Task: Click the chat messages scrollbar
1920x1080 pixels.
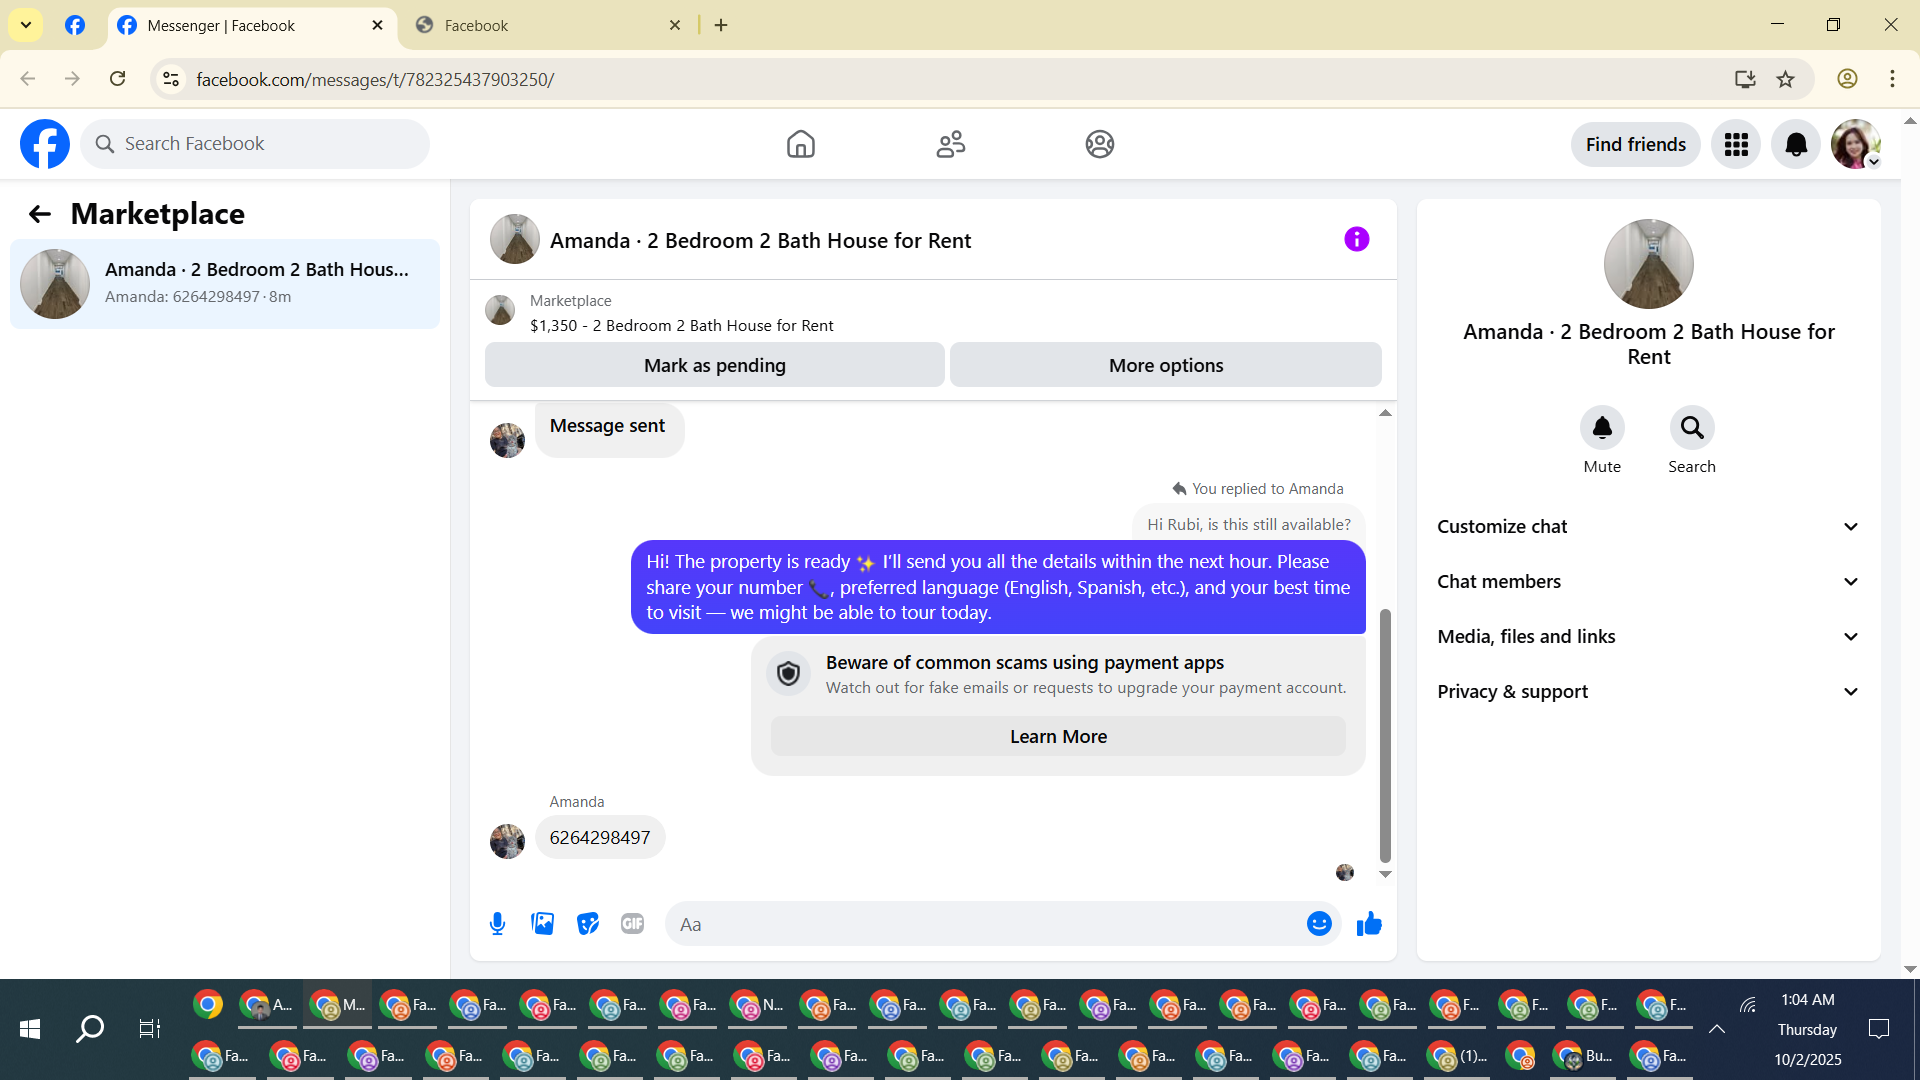Action: pyautogui.click(x=1385, y=735)
